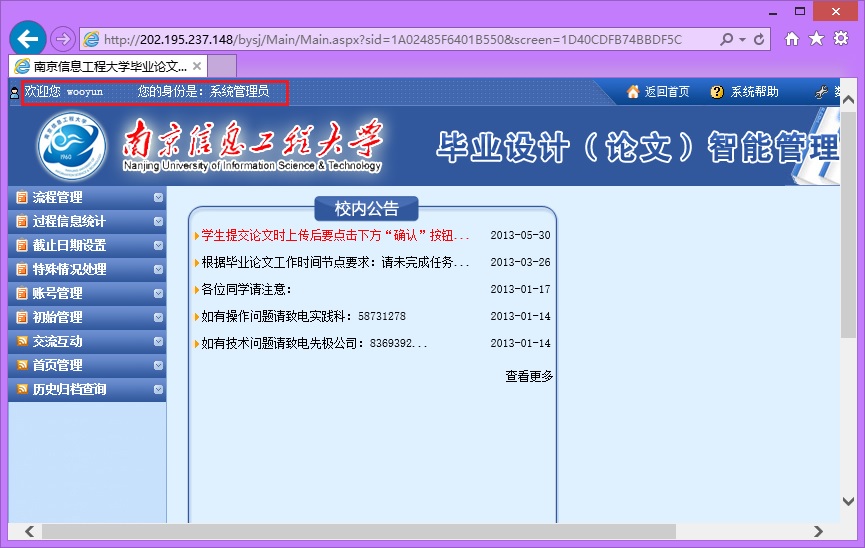Open the 流程管理 menu label
The height and width of the screenshot is (548, 865).
tap(57, 197)
